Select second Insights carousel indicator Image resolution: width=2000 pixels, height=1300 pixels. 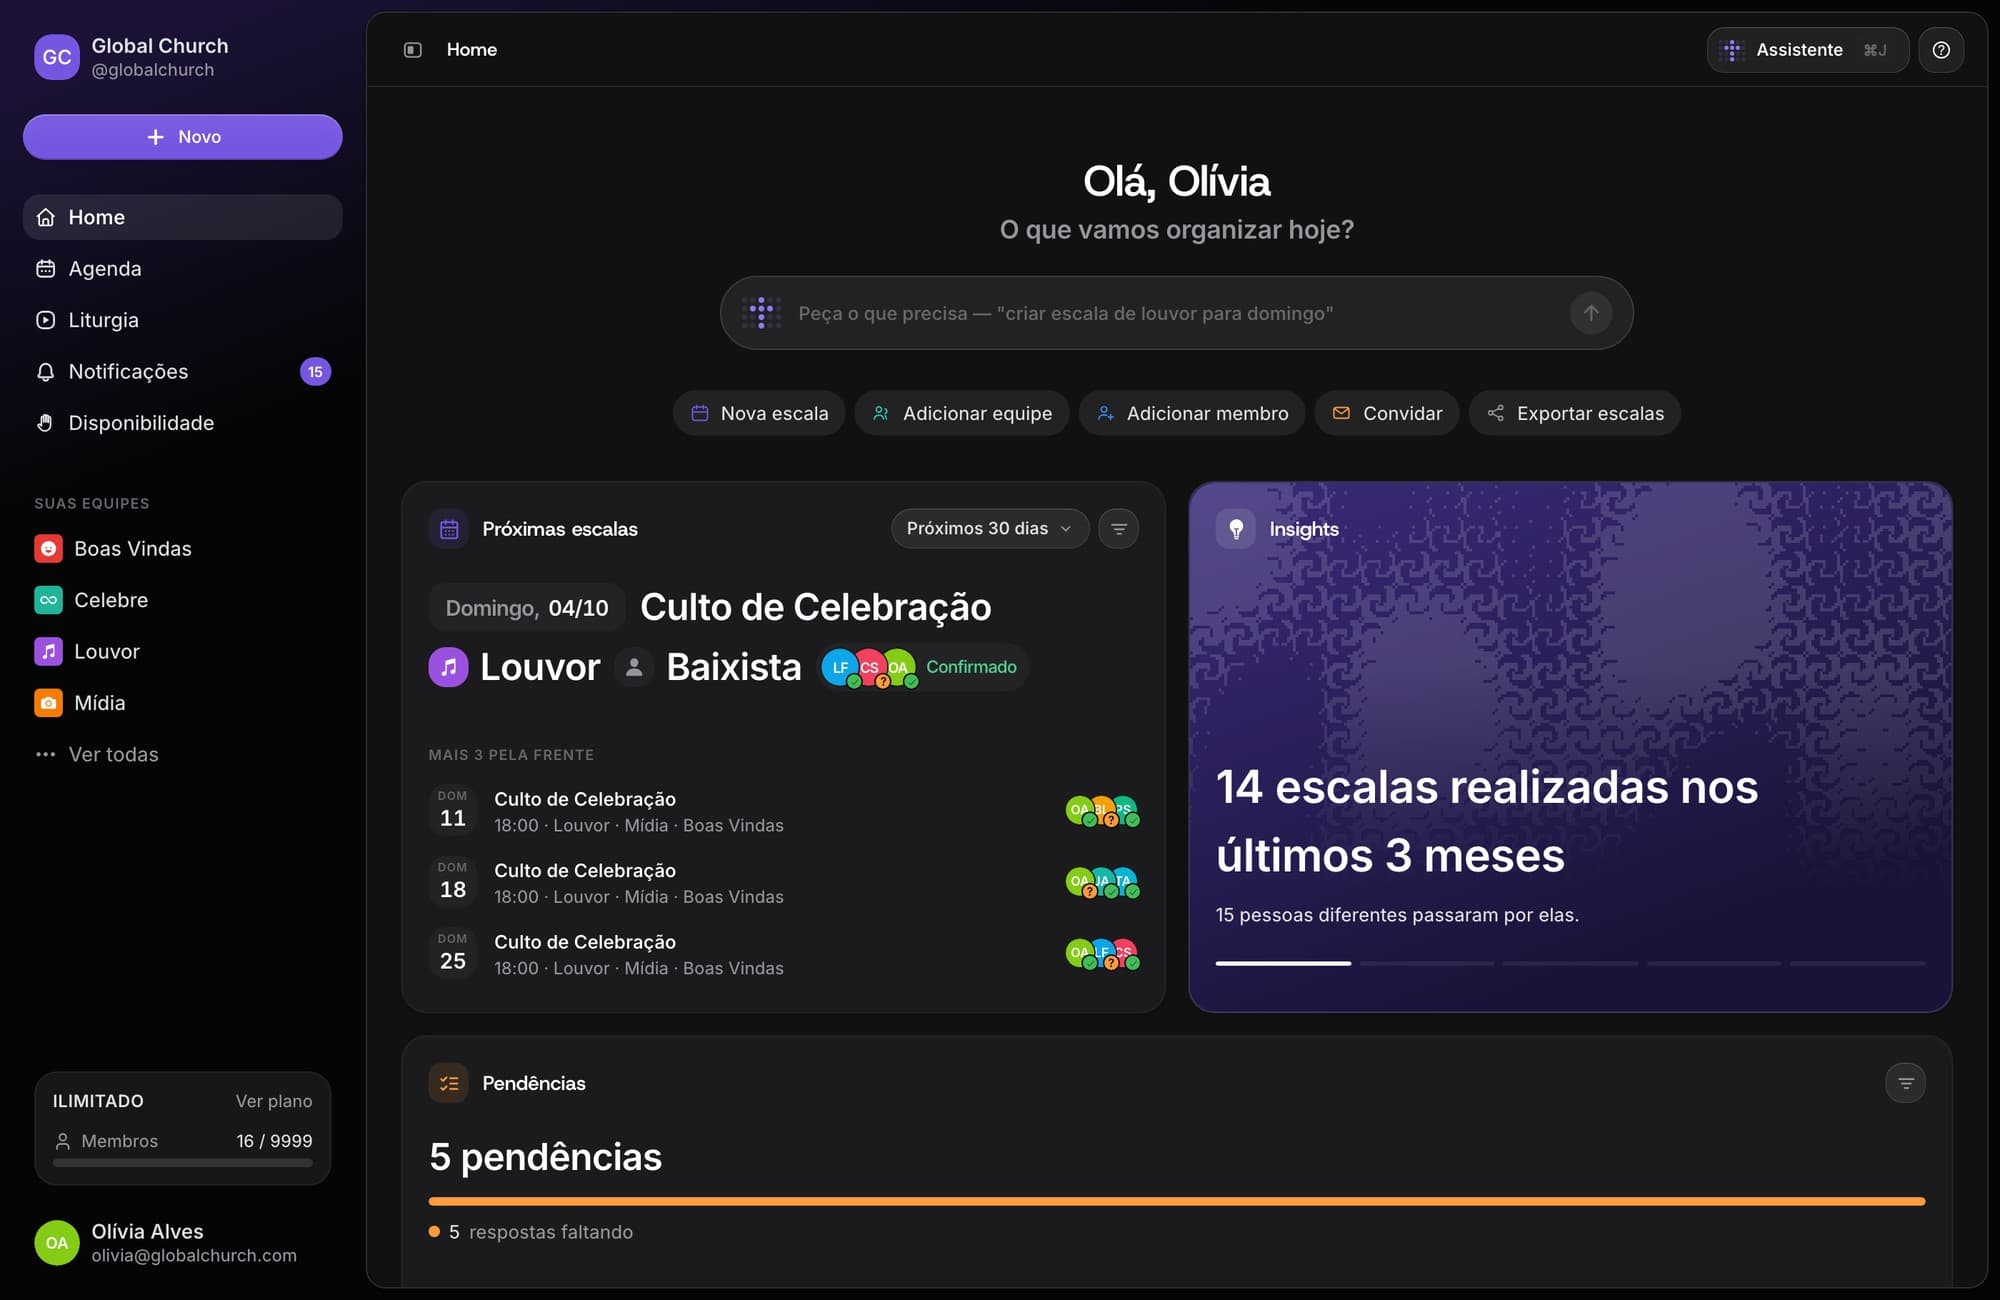point(1427,963)
